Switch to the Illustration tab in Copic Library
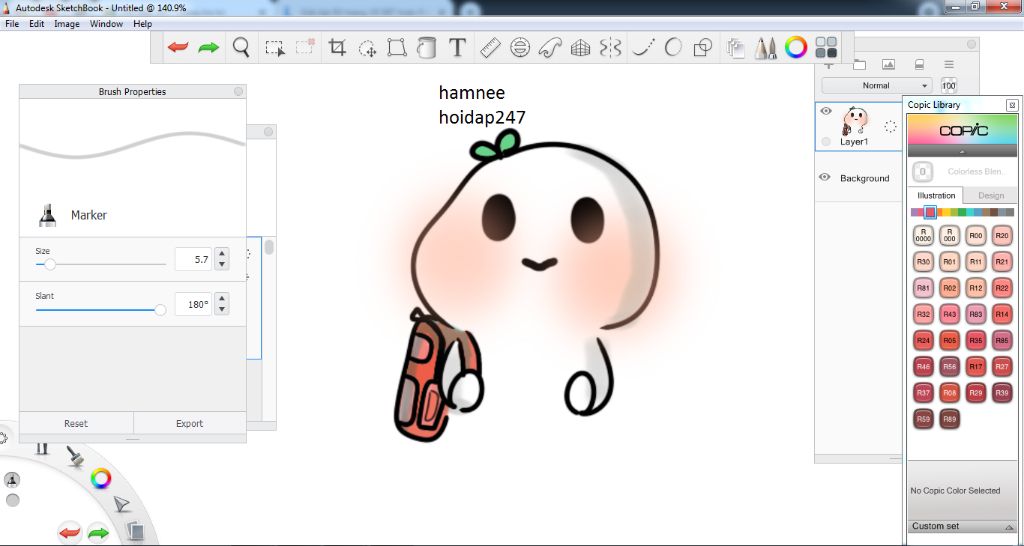Image resolution: width=1024 pixels, height=546 pixels. pos(935,195)
